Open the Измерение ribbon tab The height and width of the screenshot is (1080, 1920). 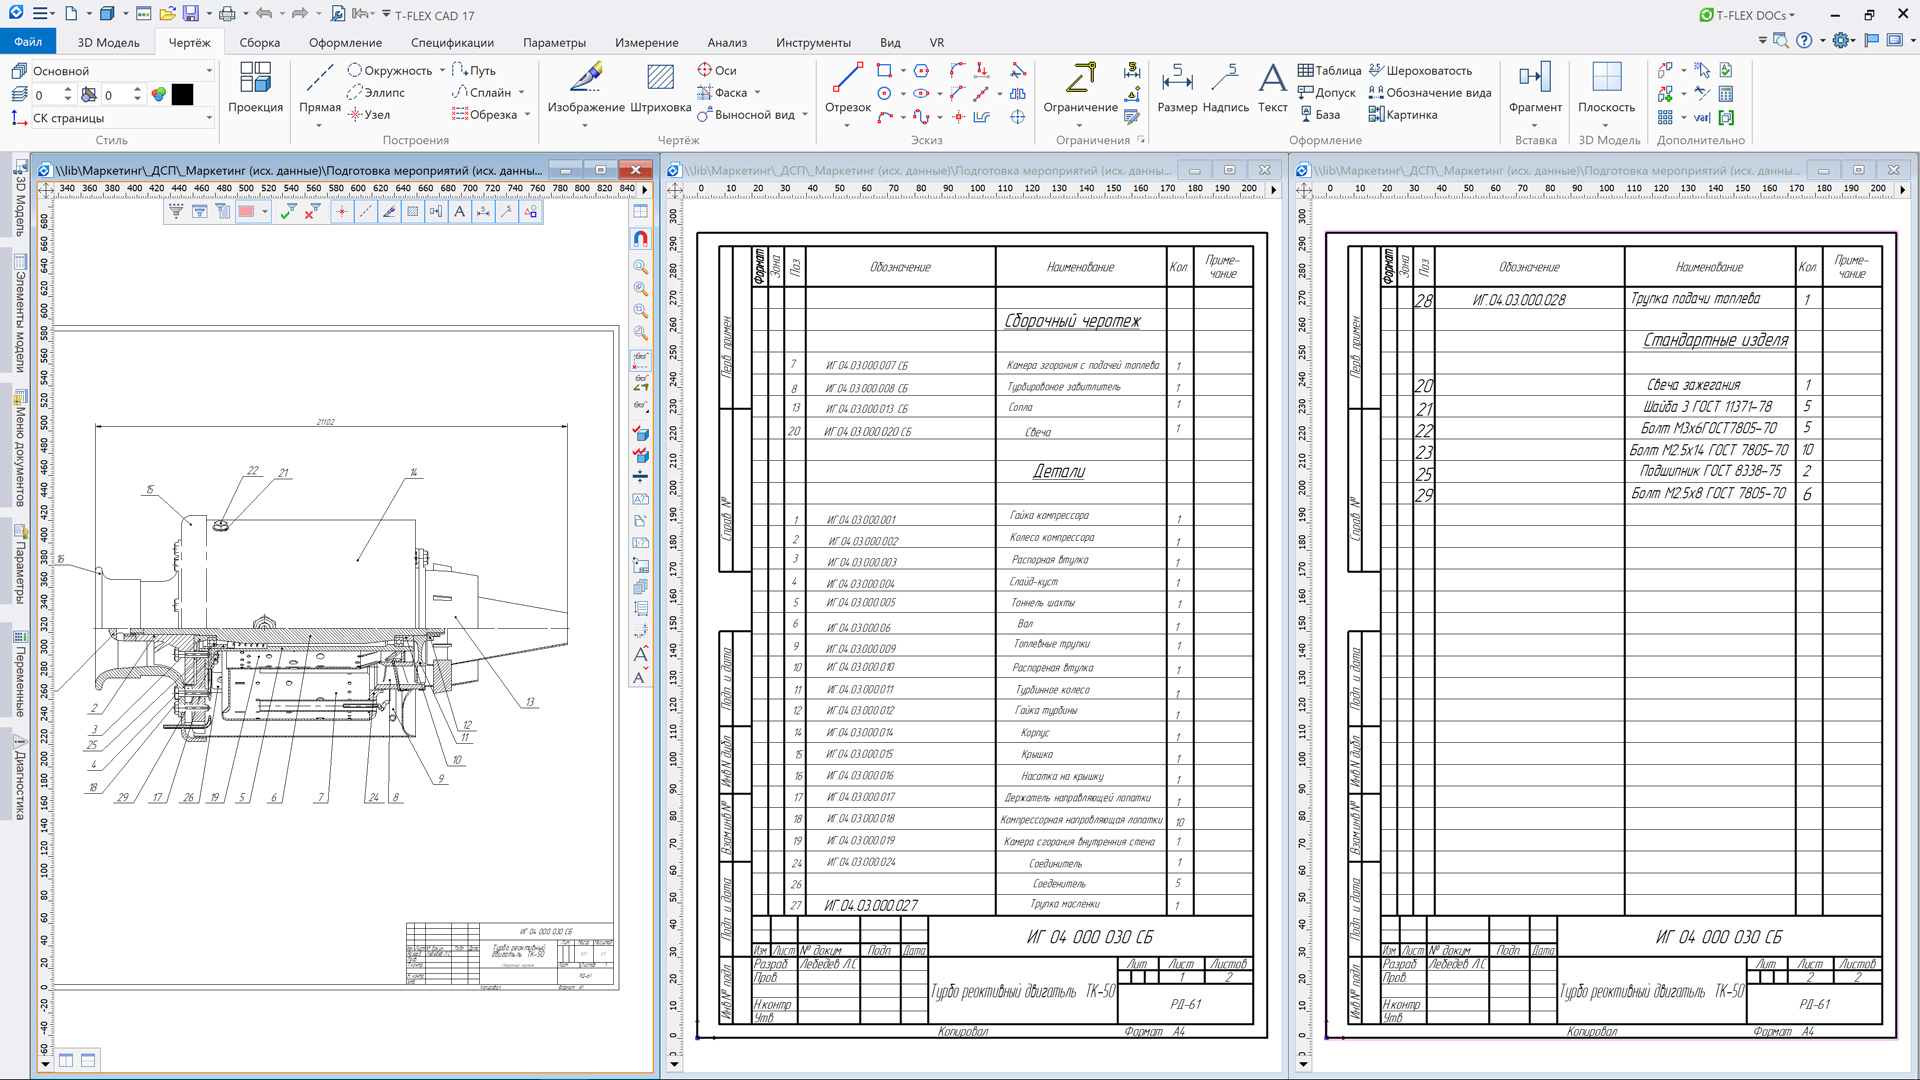click(646, 43)
